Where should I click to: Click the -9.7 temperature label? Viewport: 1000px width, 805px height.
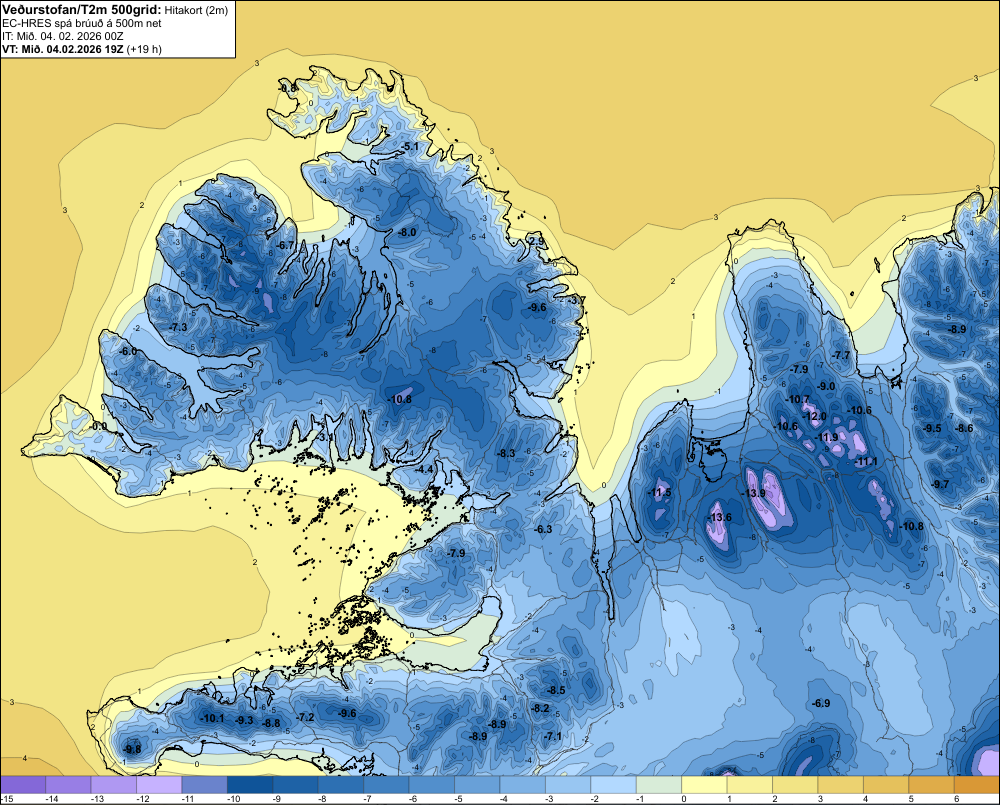point(940,485)
